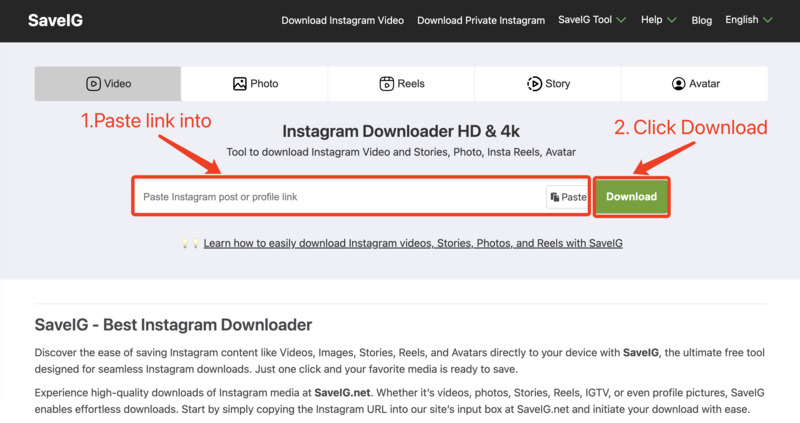Click the Video play icon

tap(93, 84)
